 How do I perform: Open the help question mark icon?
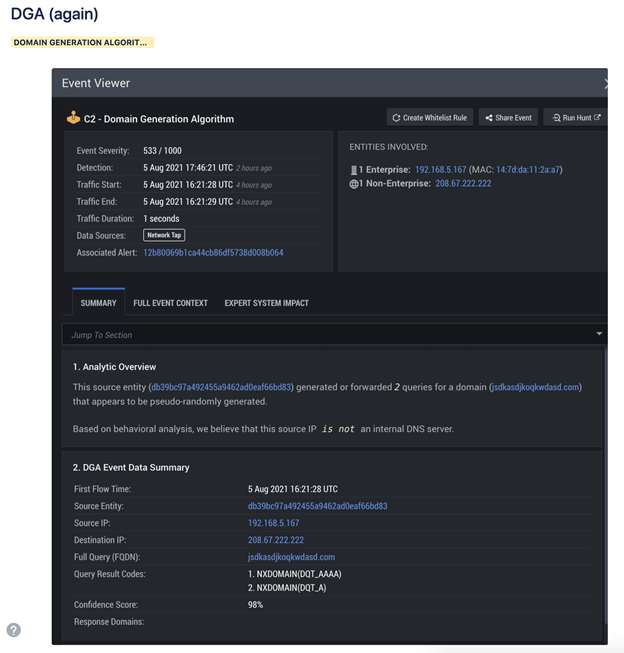(x=14, y=630)
